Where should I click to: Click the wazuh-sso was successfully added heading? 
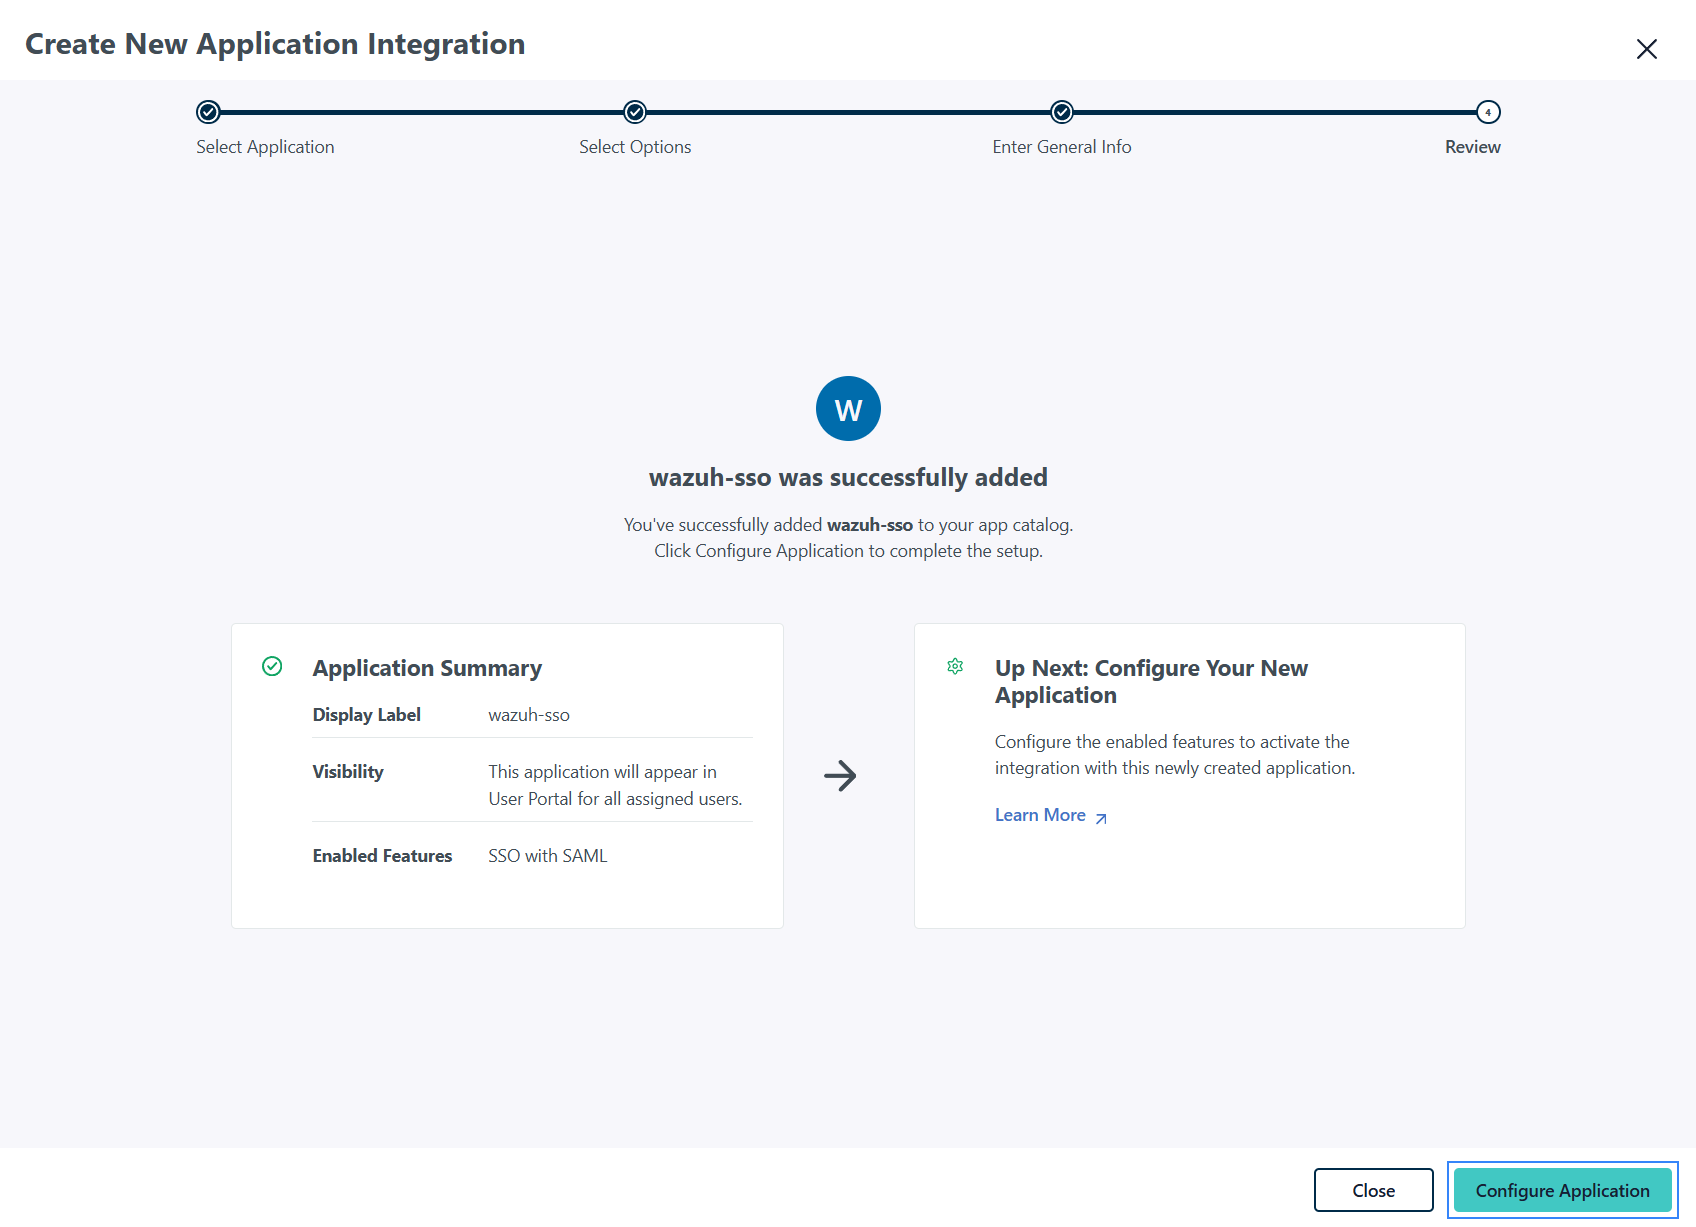(x=848, y=478)
